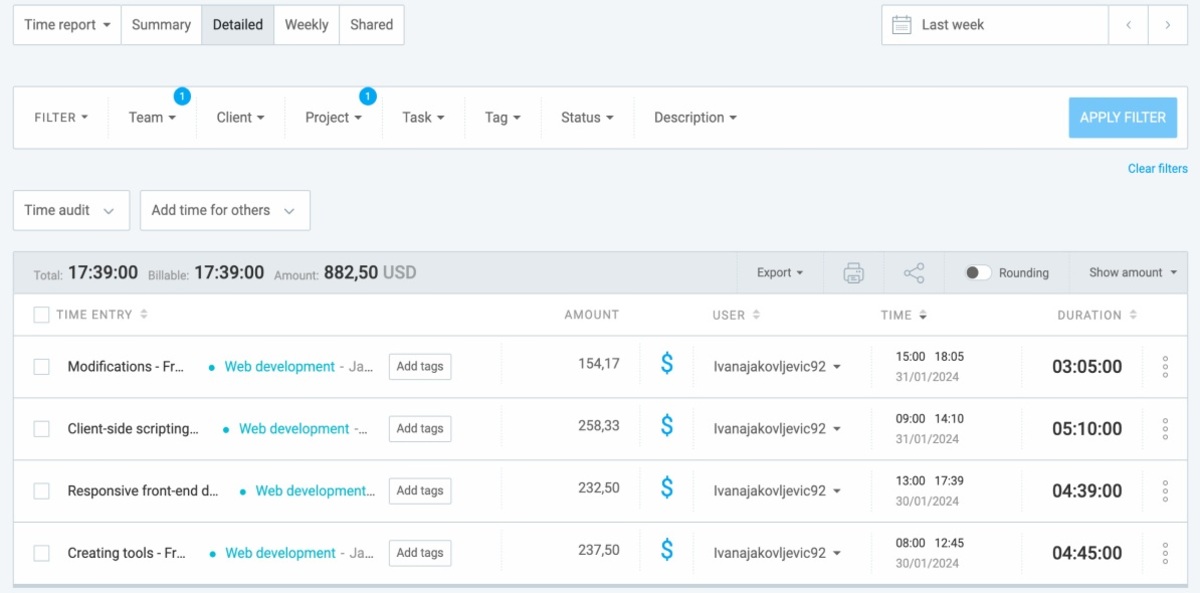Click the dollar icon on Responsive front-end row

click(x=666, y=490)
